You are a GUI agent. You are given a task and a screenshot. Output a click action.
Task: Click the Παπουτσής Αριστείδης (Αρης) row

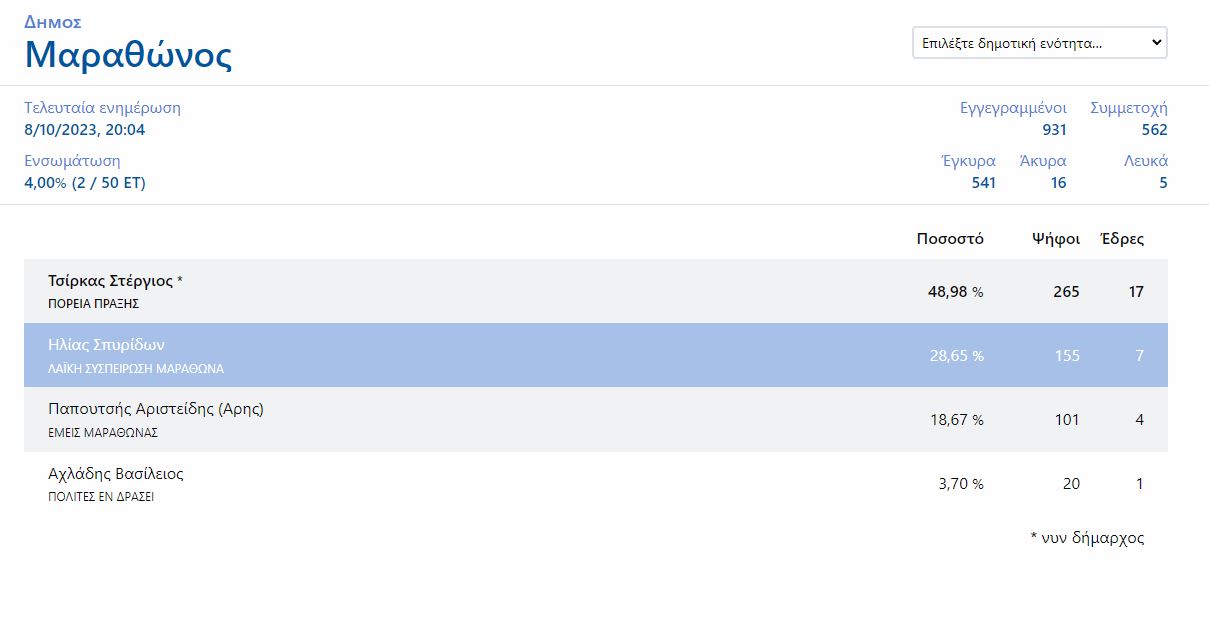pos(595,419)
